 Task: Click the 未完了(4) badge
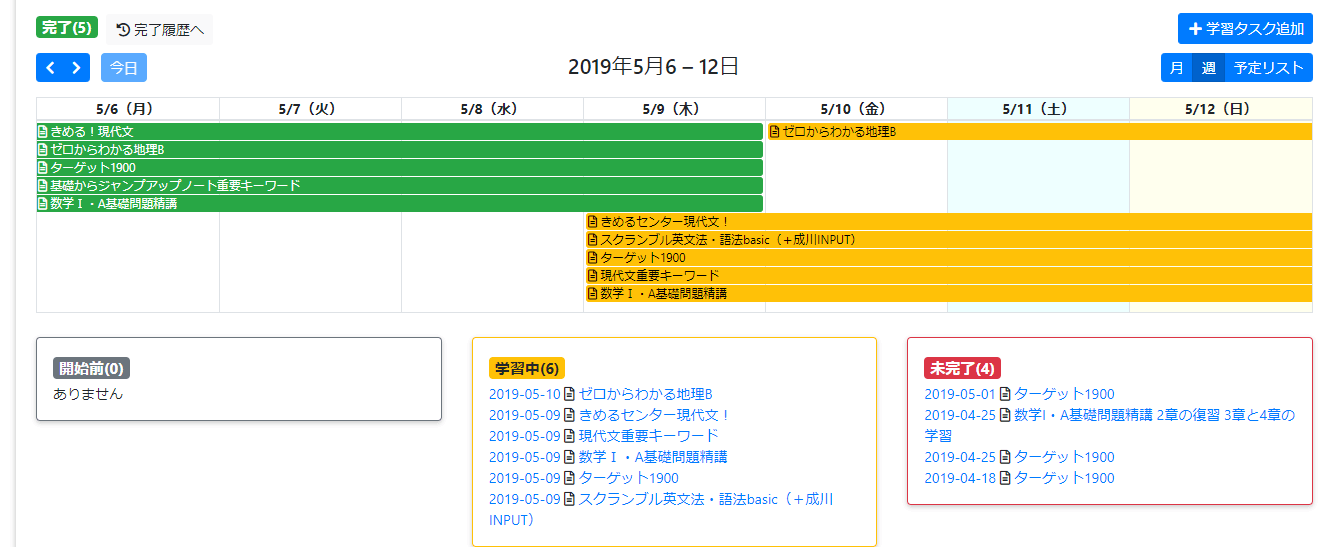962,368
